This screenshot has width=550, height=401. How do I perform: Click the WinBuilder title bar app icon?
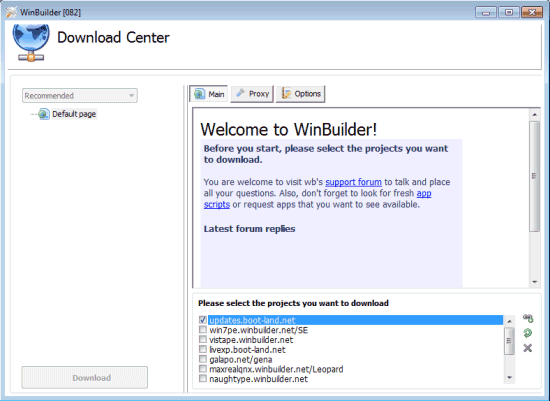point(11,12)
